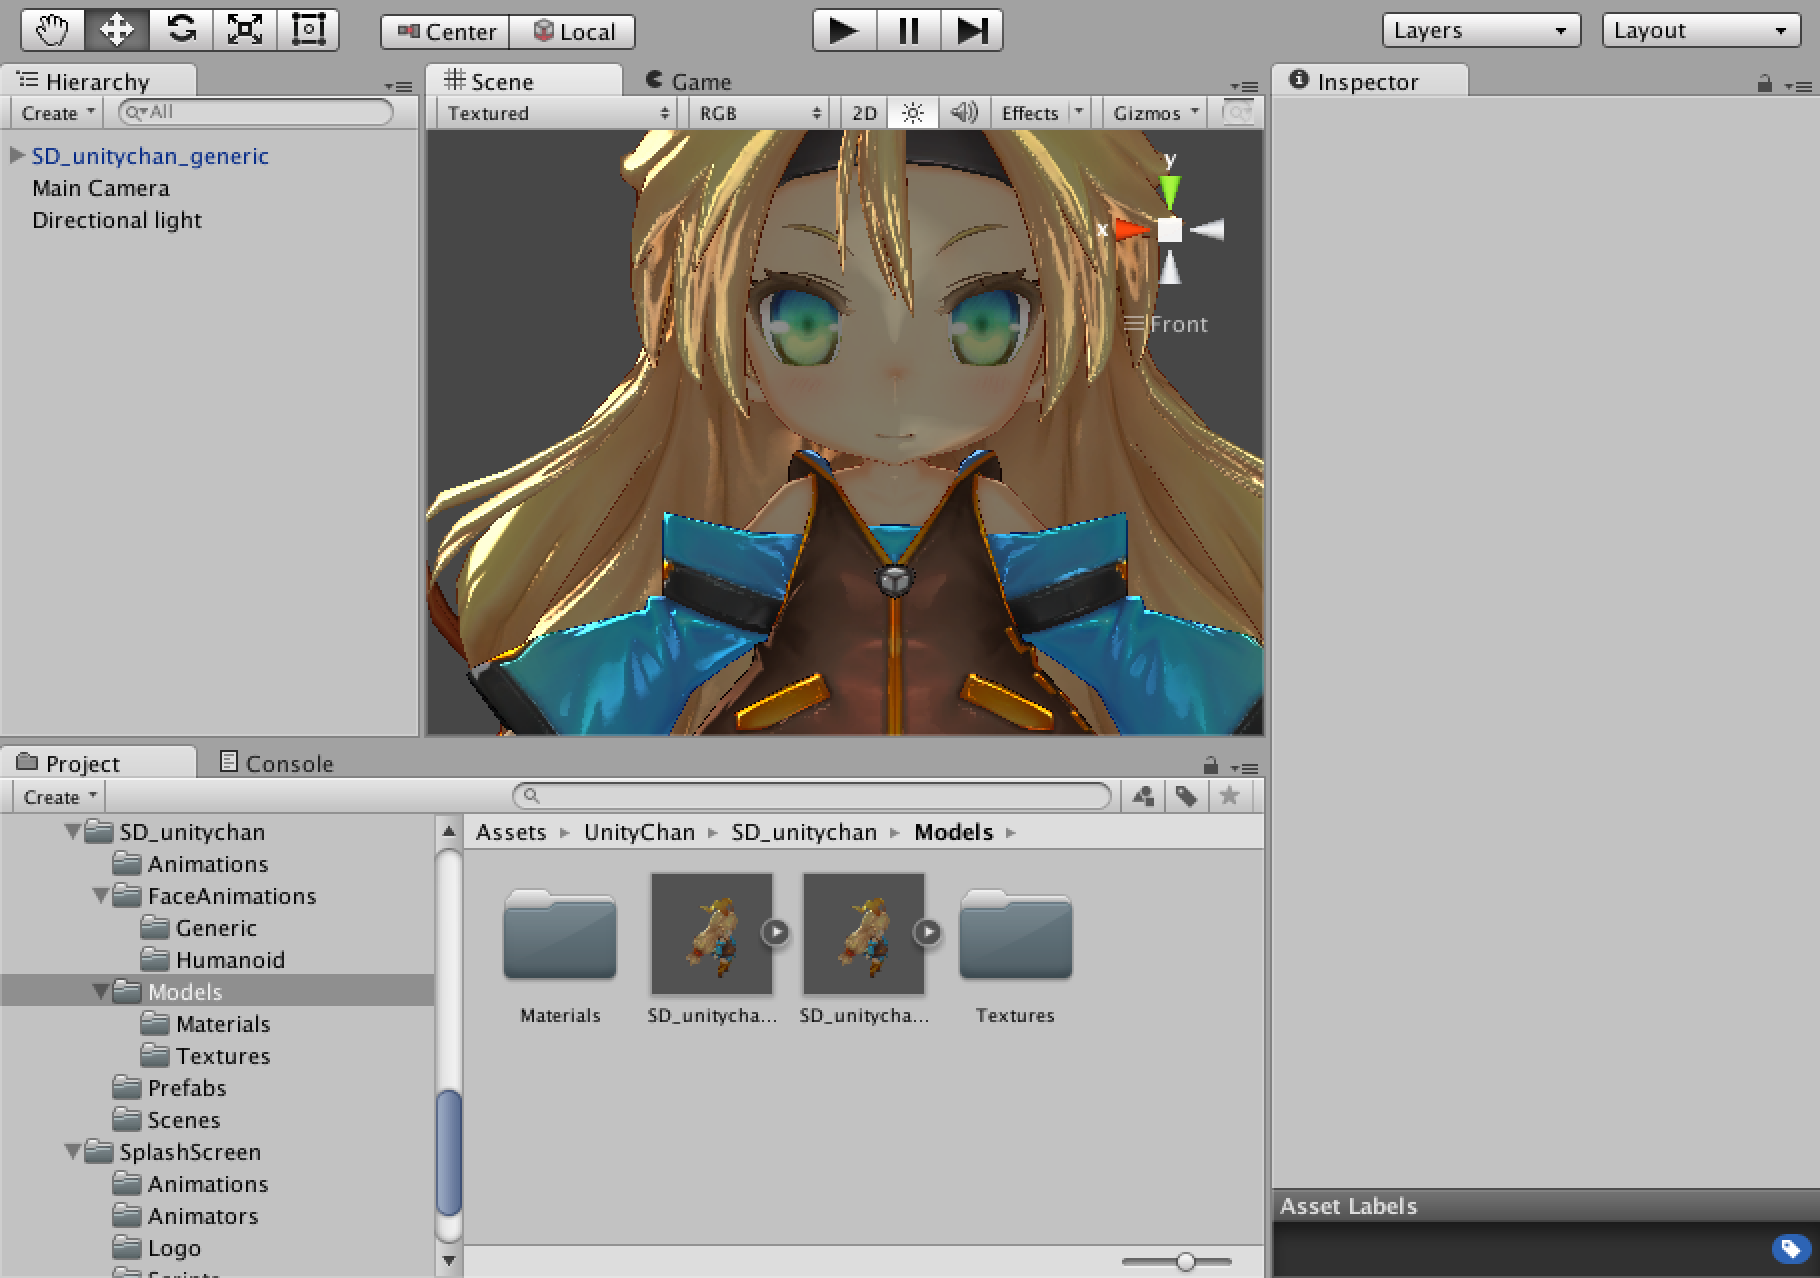This screenshot has width=1820, height=1278.
Task: Start Play mode
Action: (845, 30)
